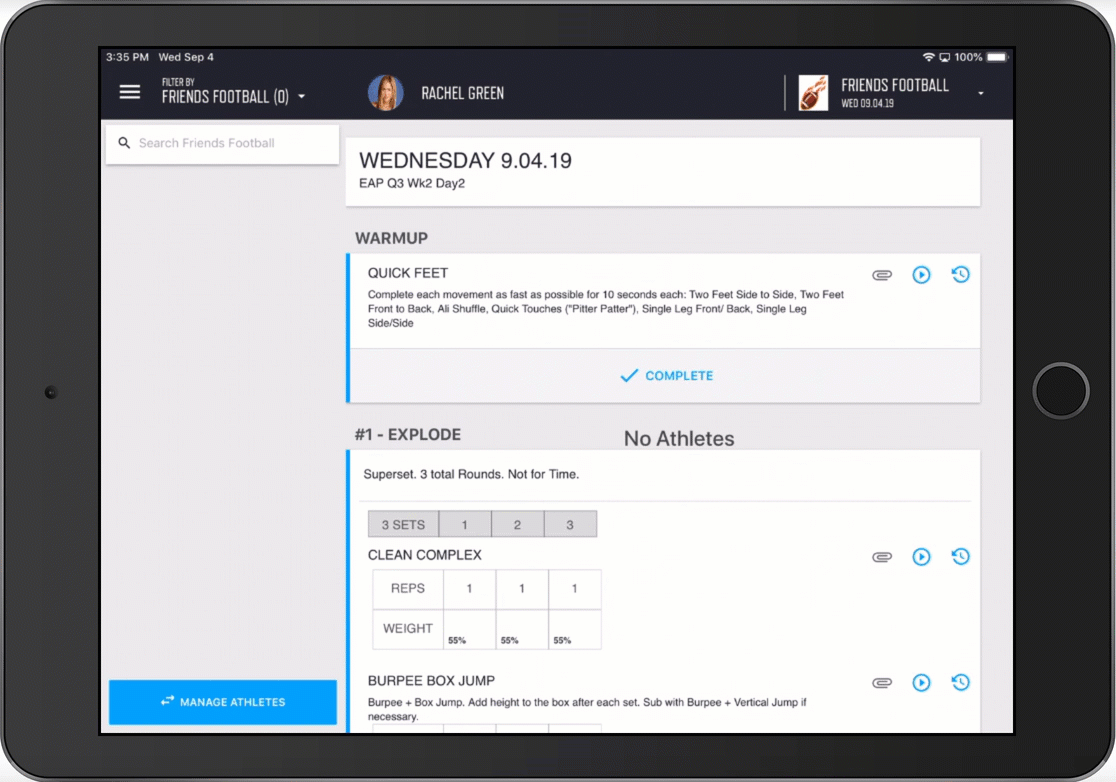Click the Wi-Fi status icon
Image resolution: width=1116 pixels, height=782 pixels.
pyautogui.click(x=928, y=57)
